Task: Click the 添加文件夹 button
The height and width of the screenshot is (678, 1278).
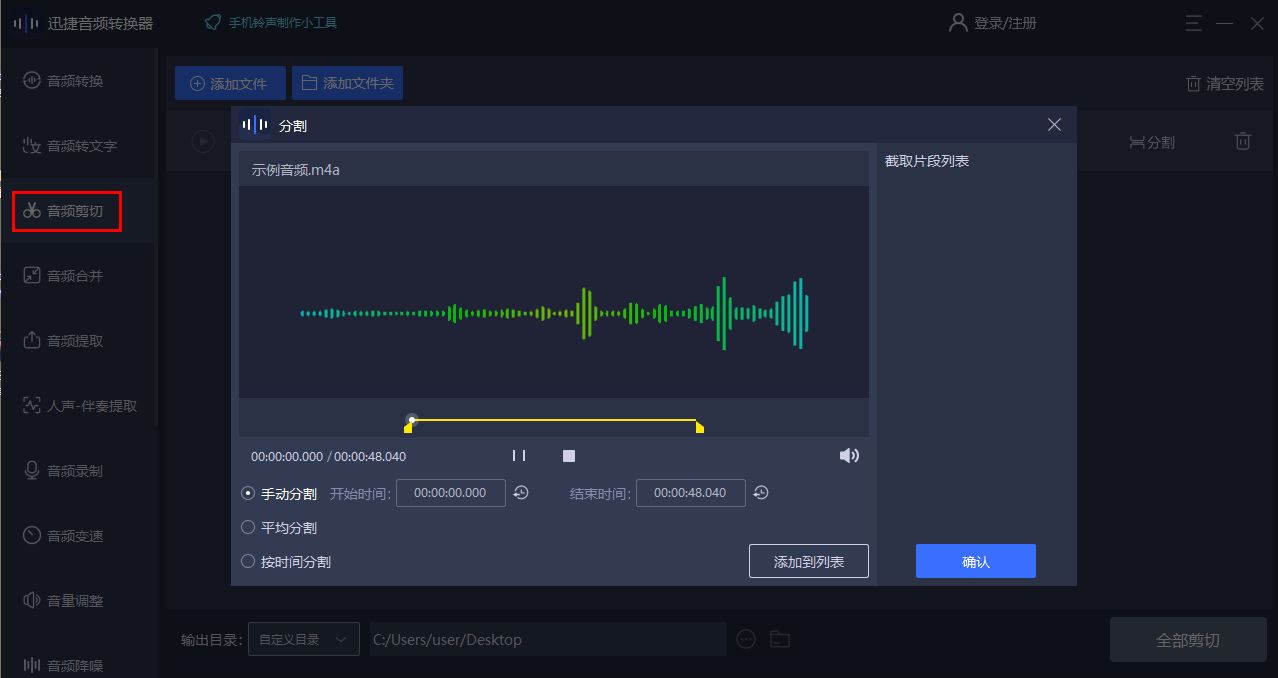Action: (347, 84)
